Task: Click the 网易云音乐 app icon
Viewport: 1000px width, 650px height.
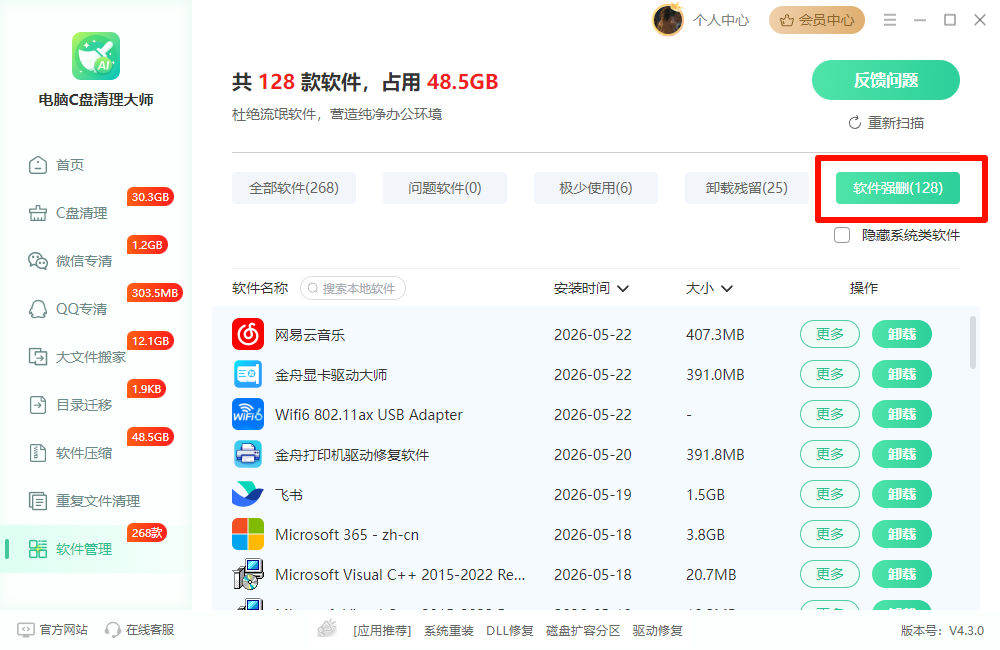Action: pos(247,334)
